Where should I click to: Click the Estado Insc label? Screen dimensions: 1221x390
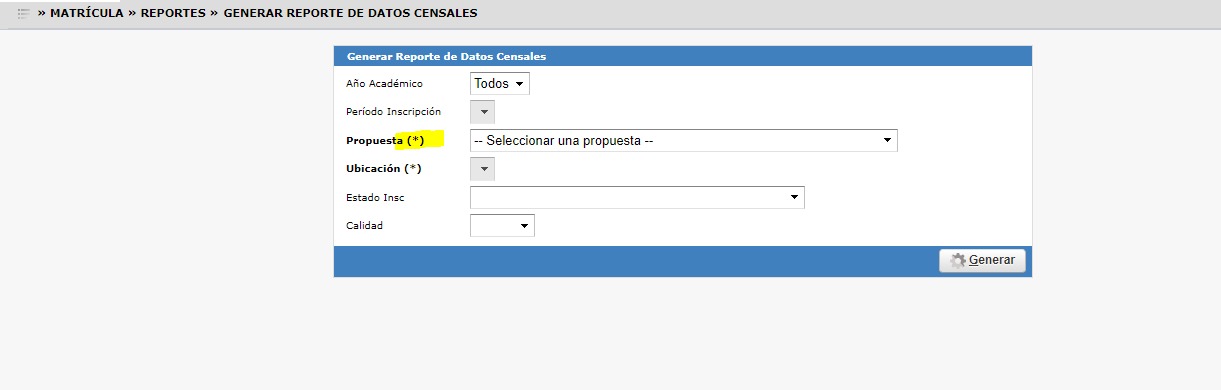pos(375,198)
